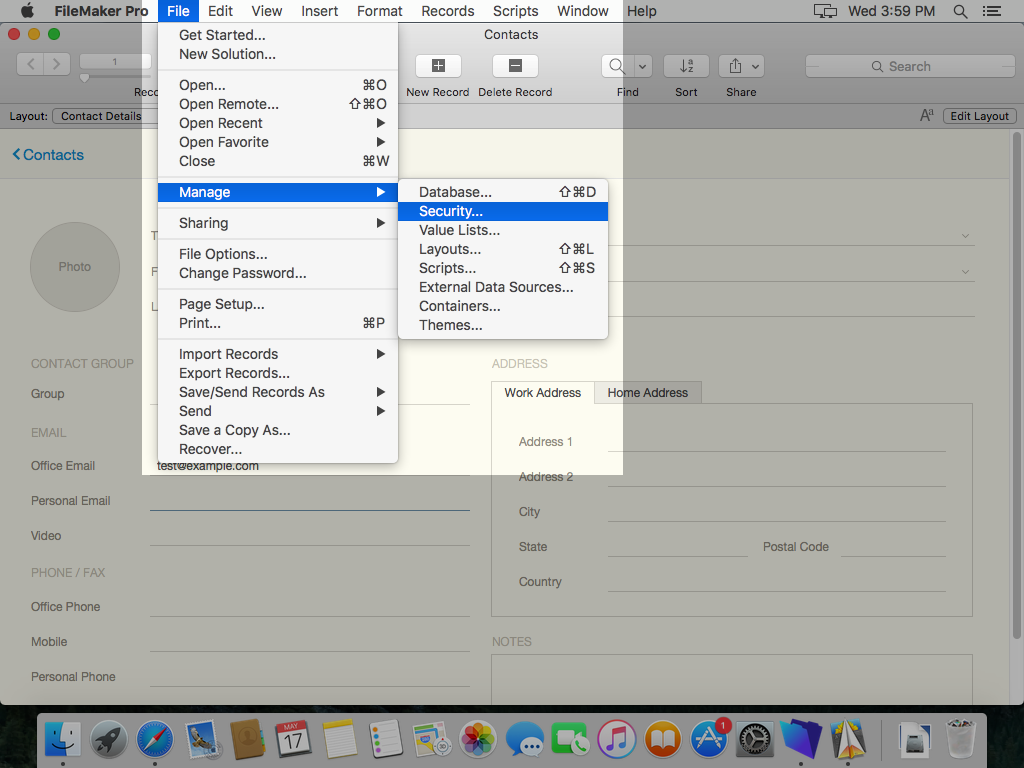Click the Delete Record minus icon

(515, 66)
